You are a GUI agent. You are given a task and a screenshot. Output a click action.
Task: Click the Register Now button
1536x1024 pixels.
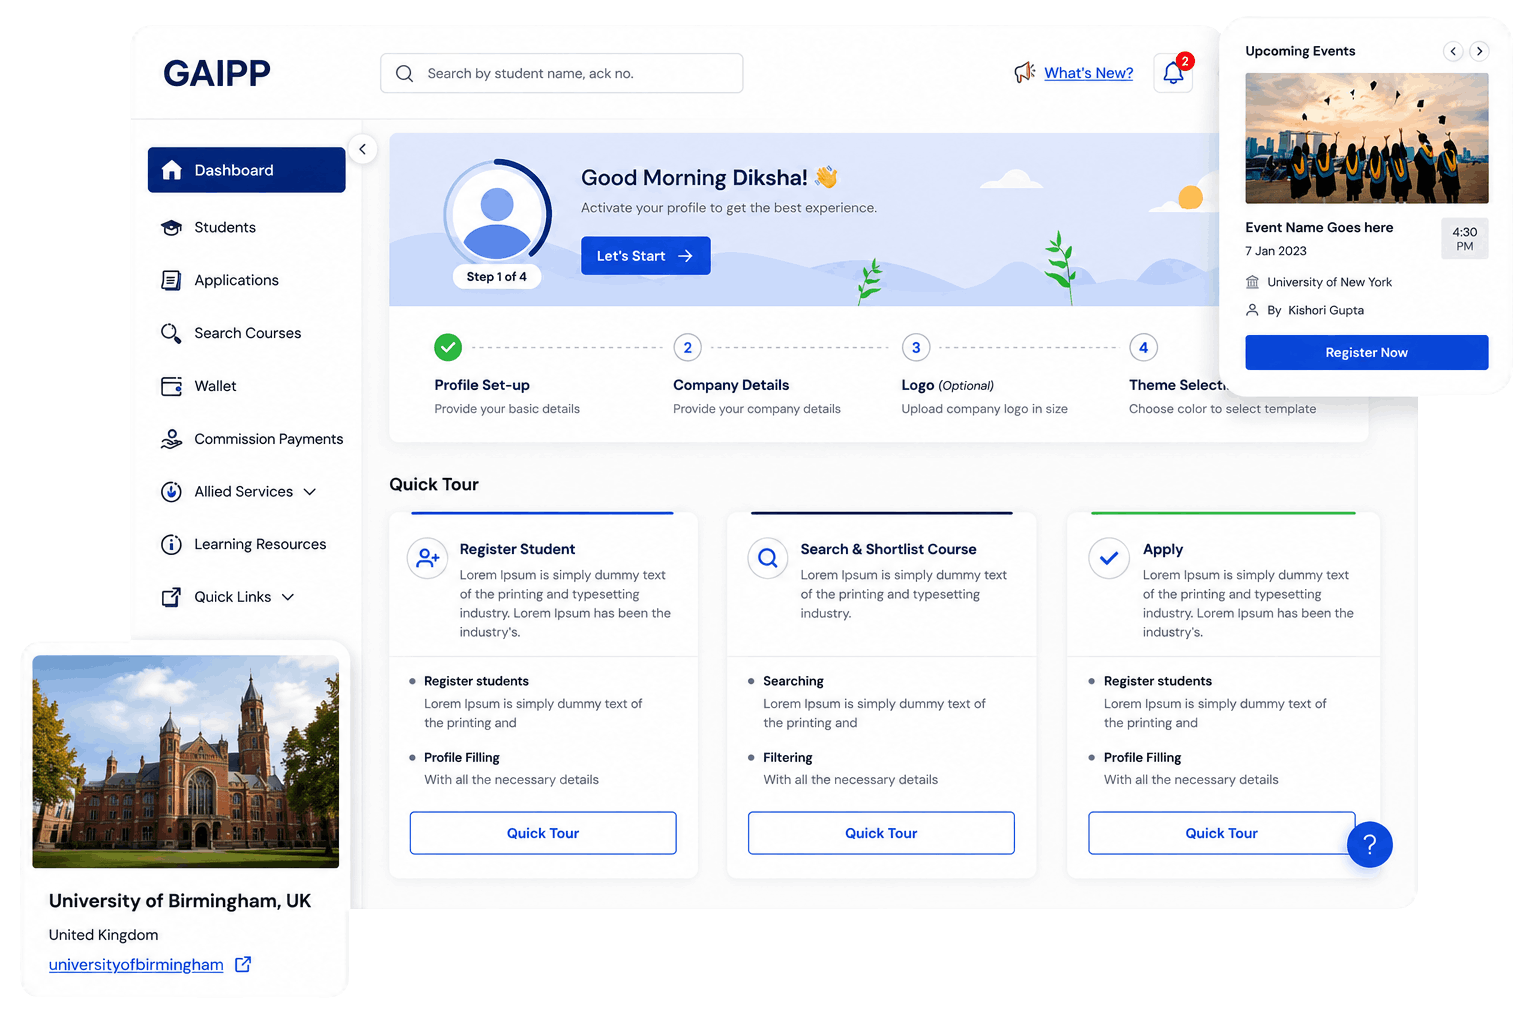pyautogui.click(x=1367, y=353)
